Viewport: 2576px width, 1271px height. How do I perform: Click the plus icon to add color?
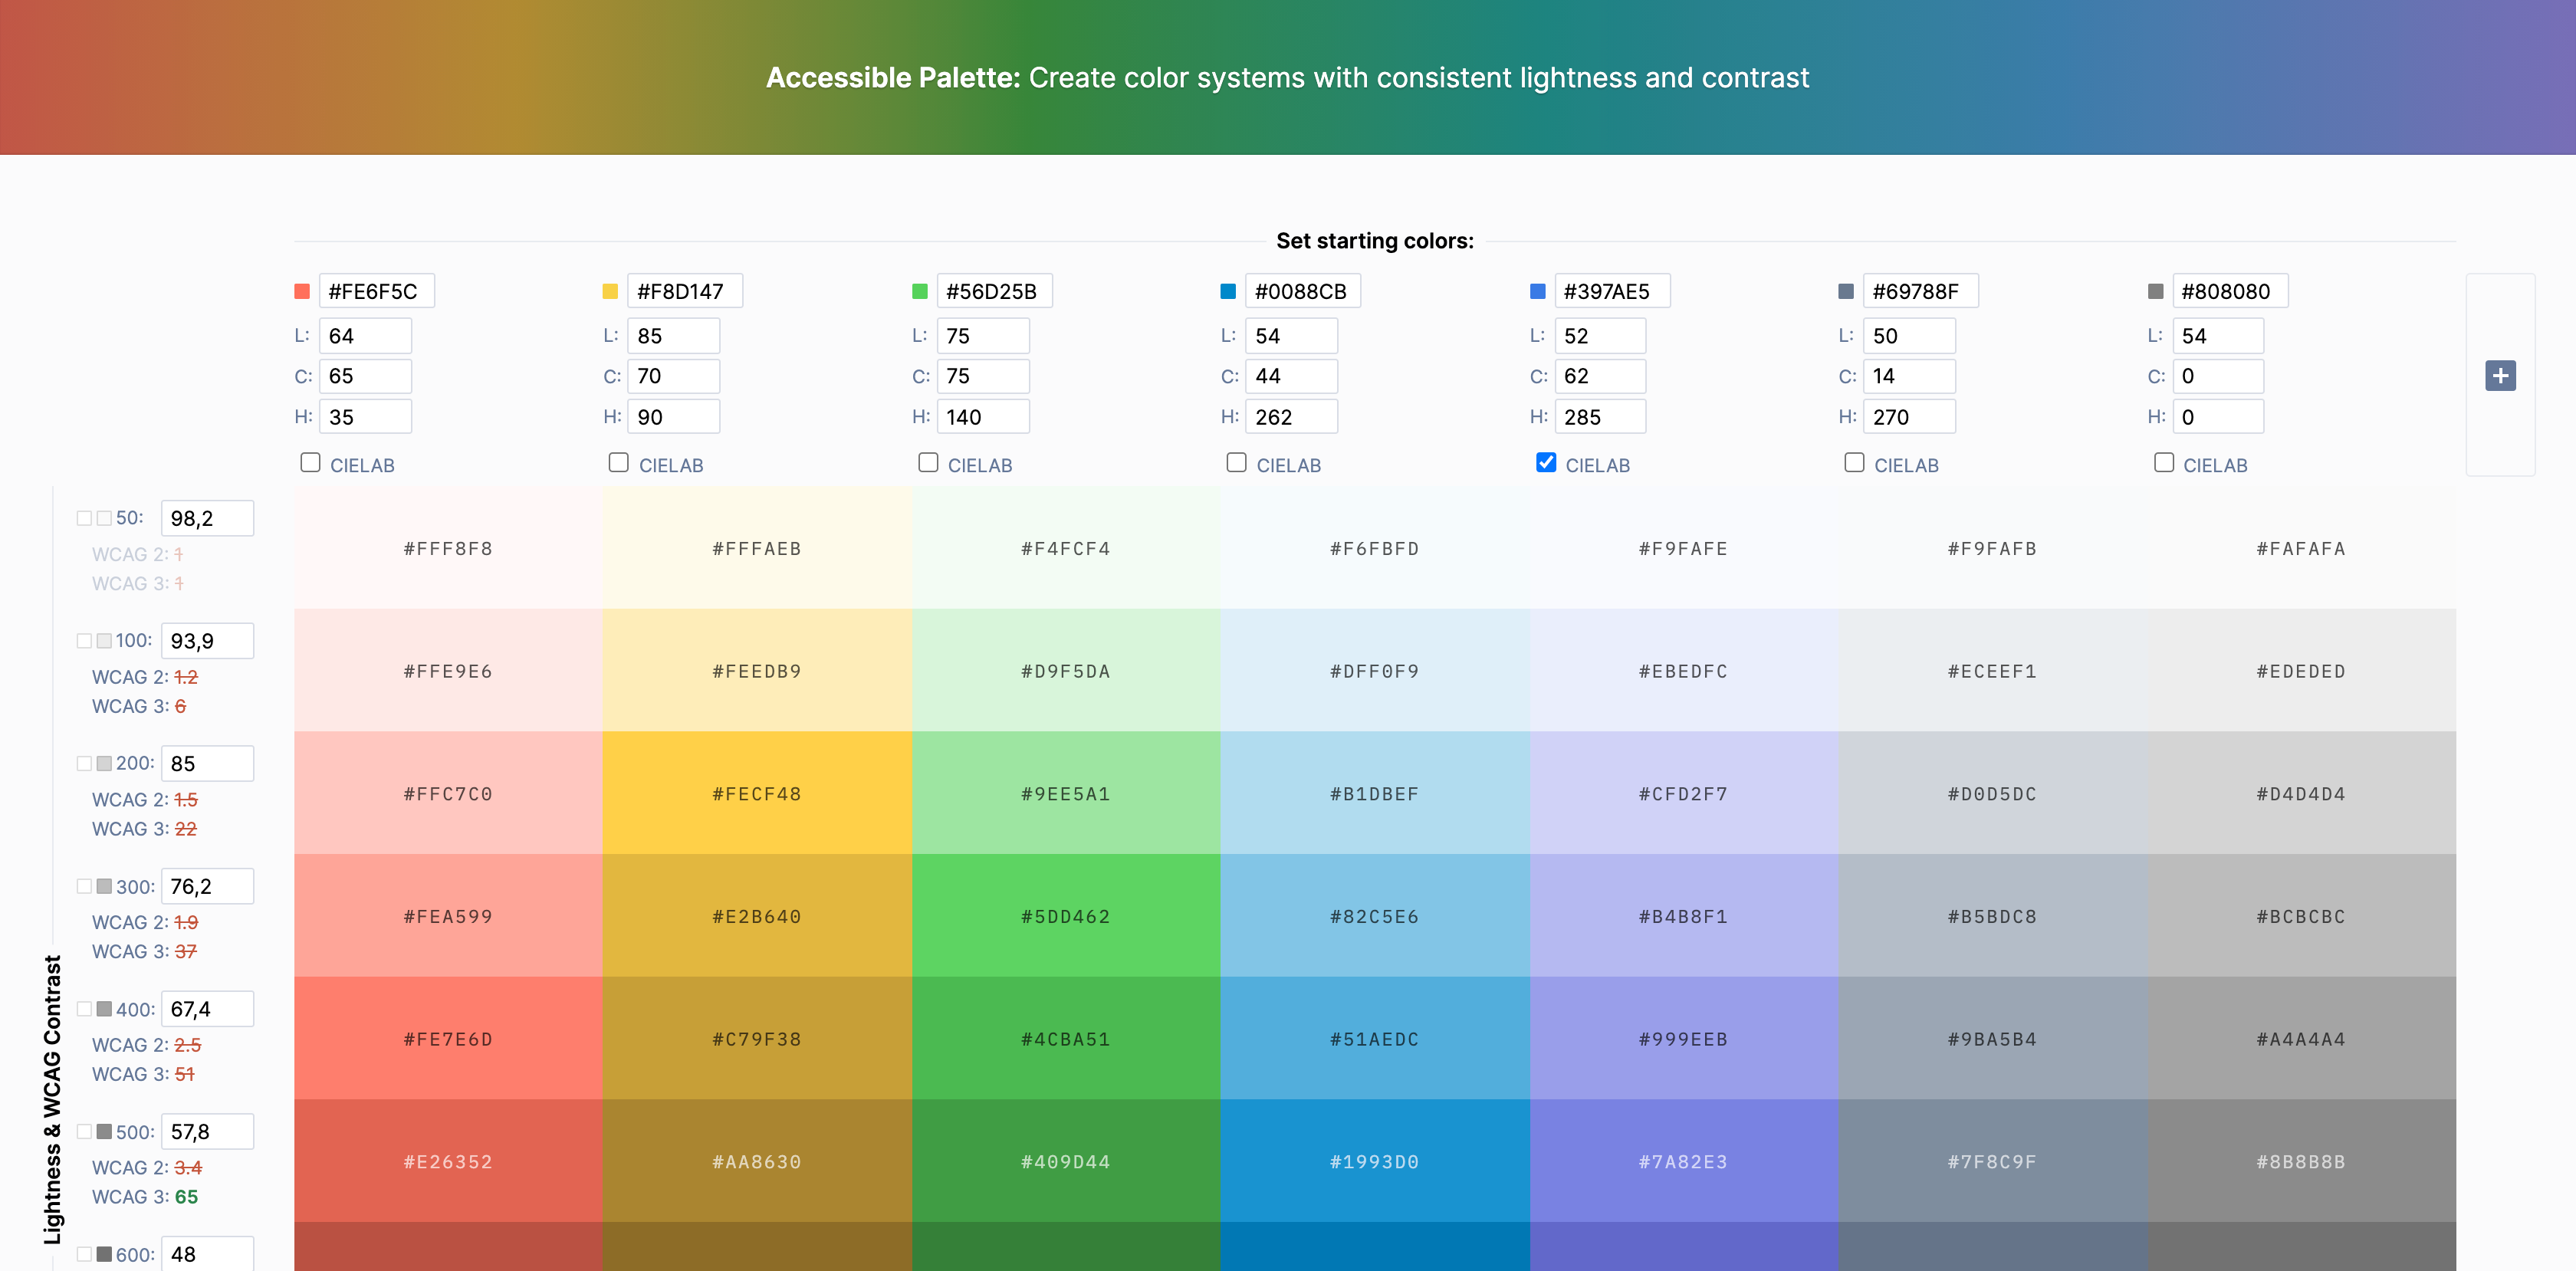click(x=2499, y=376)
